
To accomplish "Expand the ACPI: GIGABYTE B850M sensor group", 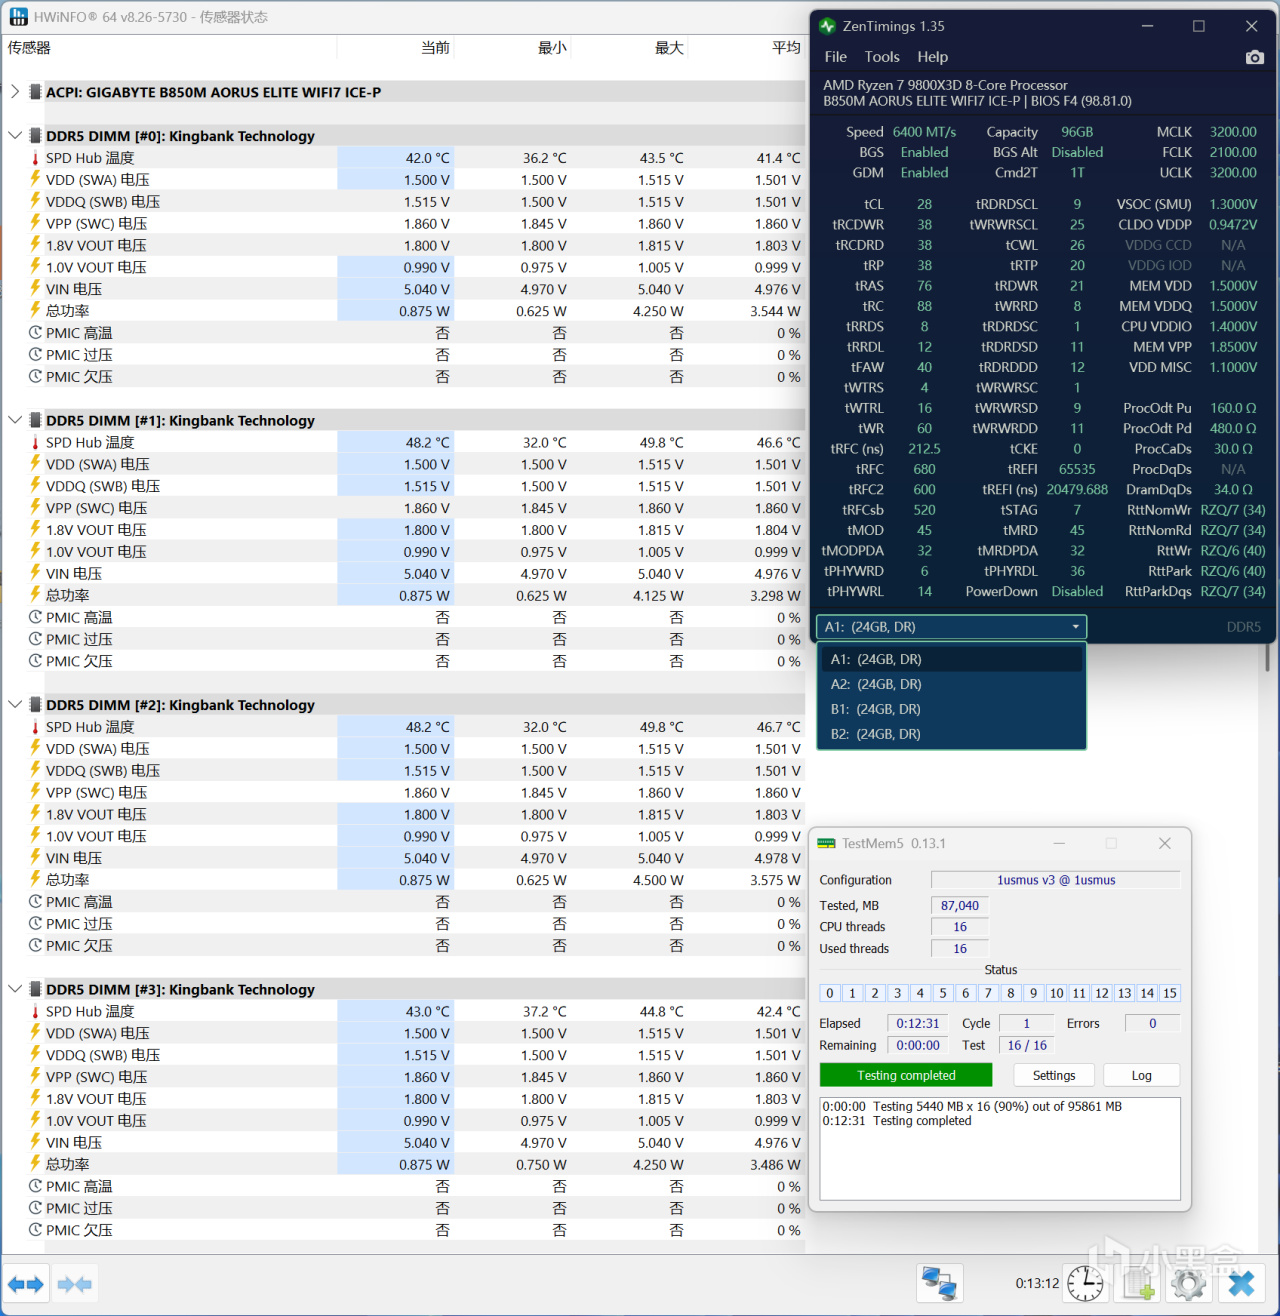I will point(14,92).
